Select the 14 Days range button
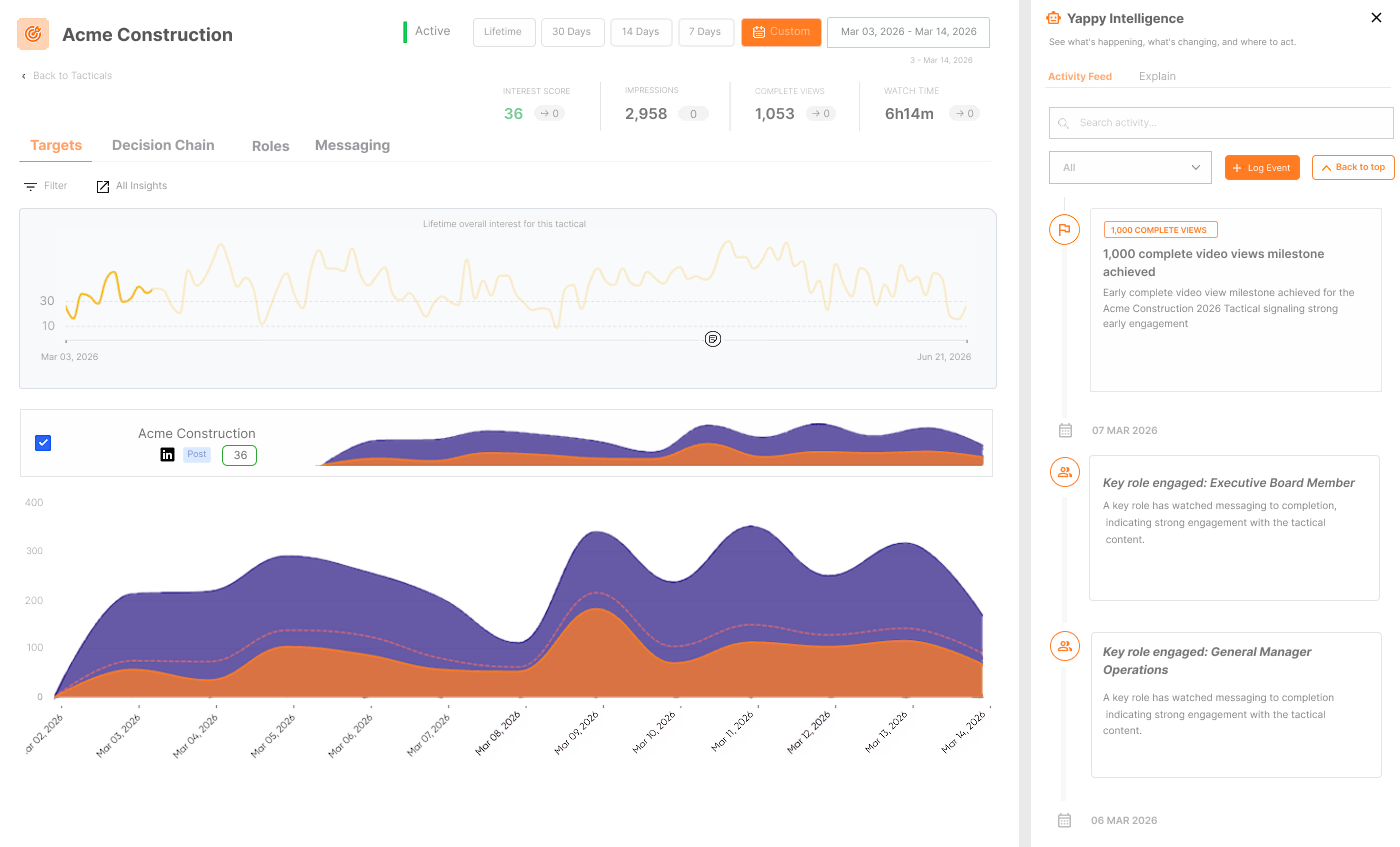 click(640, 32)
